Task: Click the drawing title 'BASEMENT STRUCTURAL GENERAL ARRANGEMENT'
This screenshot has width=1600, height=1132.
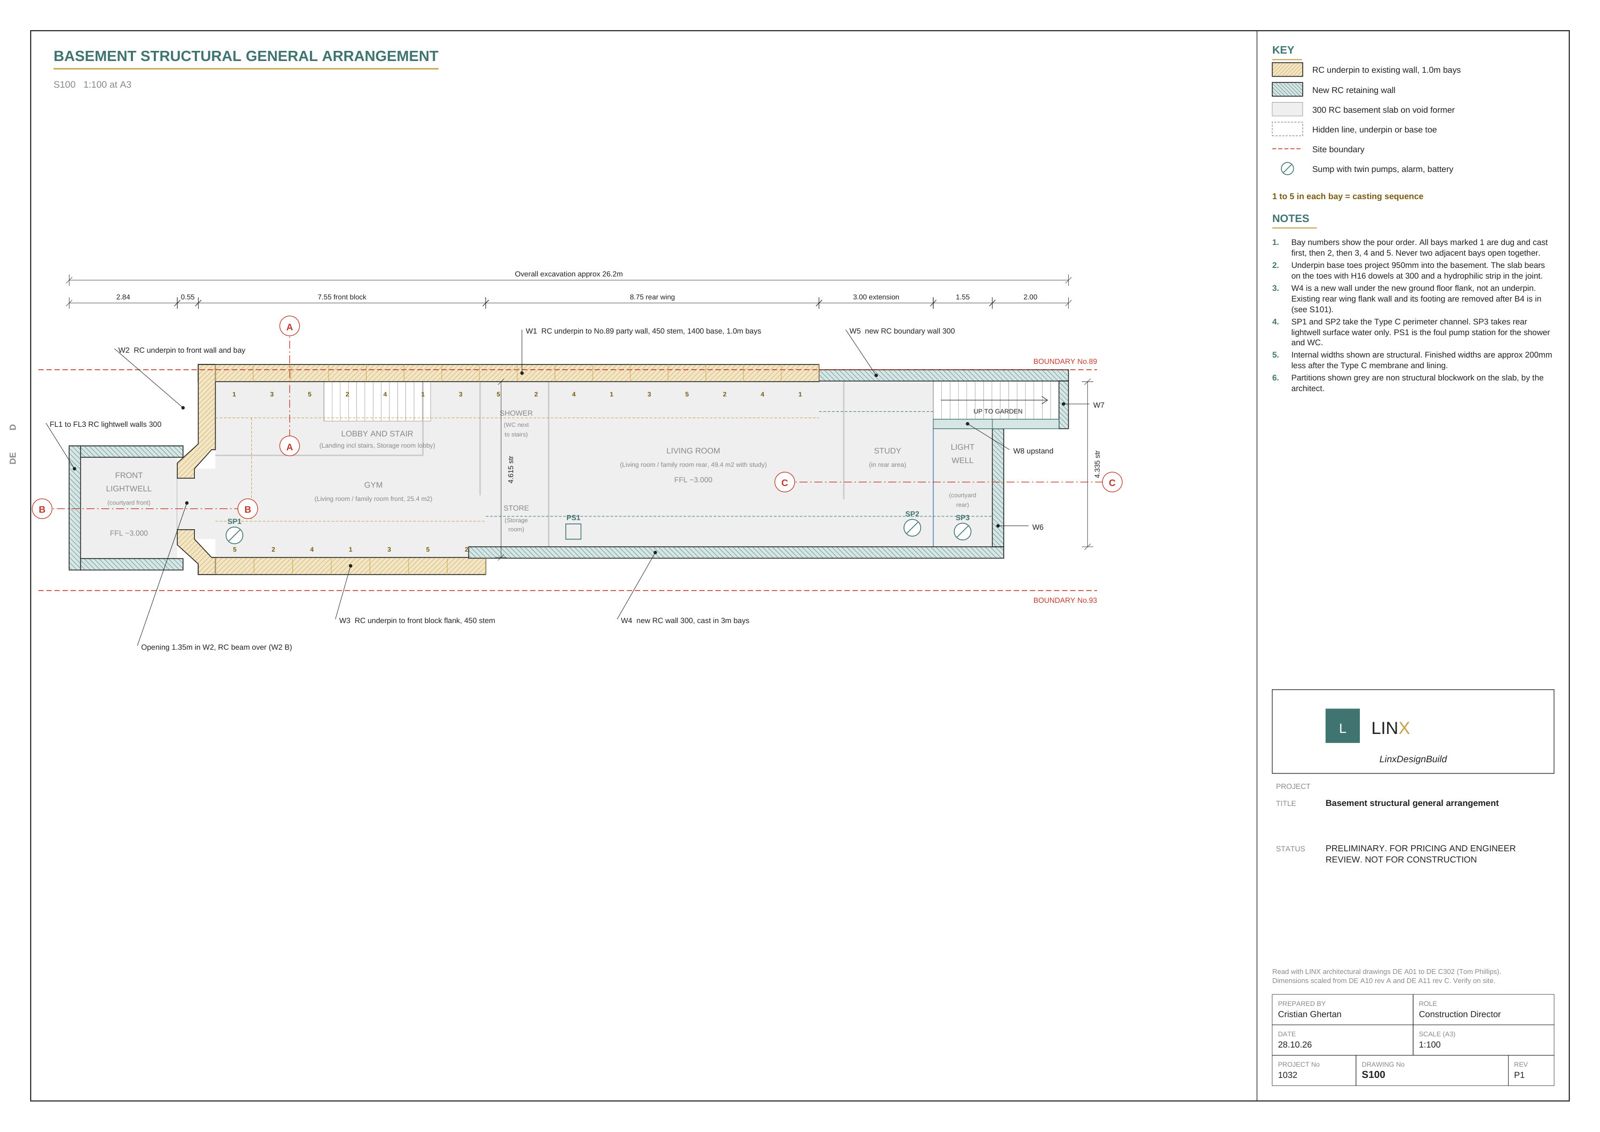Action: click(x=246, y=56)
